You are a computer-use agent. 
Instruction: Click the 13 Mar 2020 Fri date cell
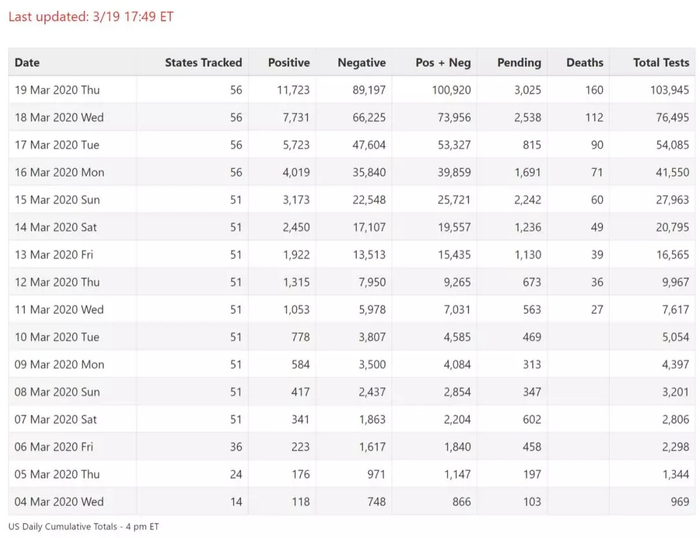[54, 255]
